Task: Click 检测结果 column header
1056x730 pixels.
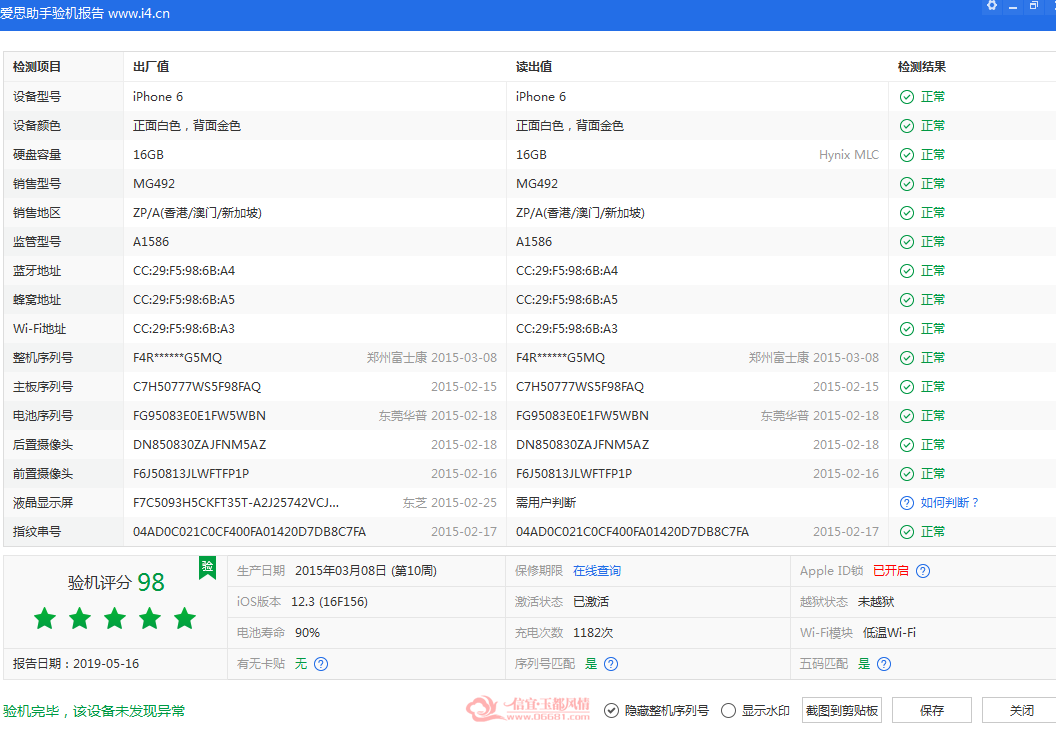Action: pyautogui.click(x=922, y=67)
